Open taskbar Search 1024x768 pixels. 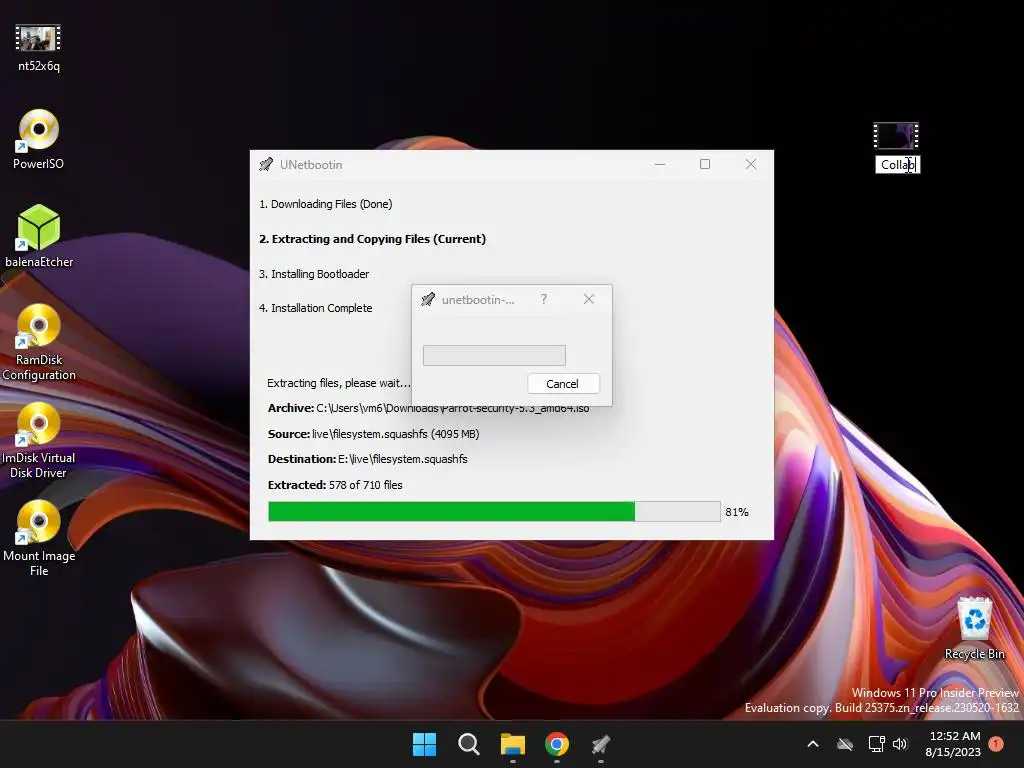[469, 744]
